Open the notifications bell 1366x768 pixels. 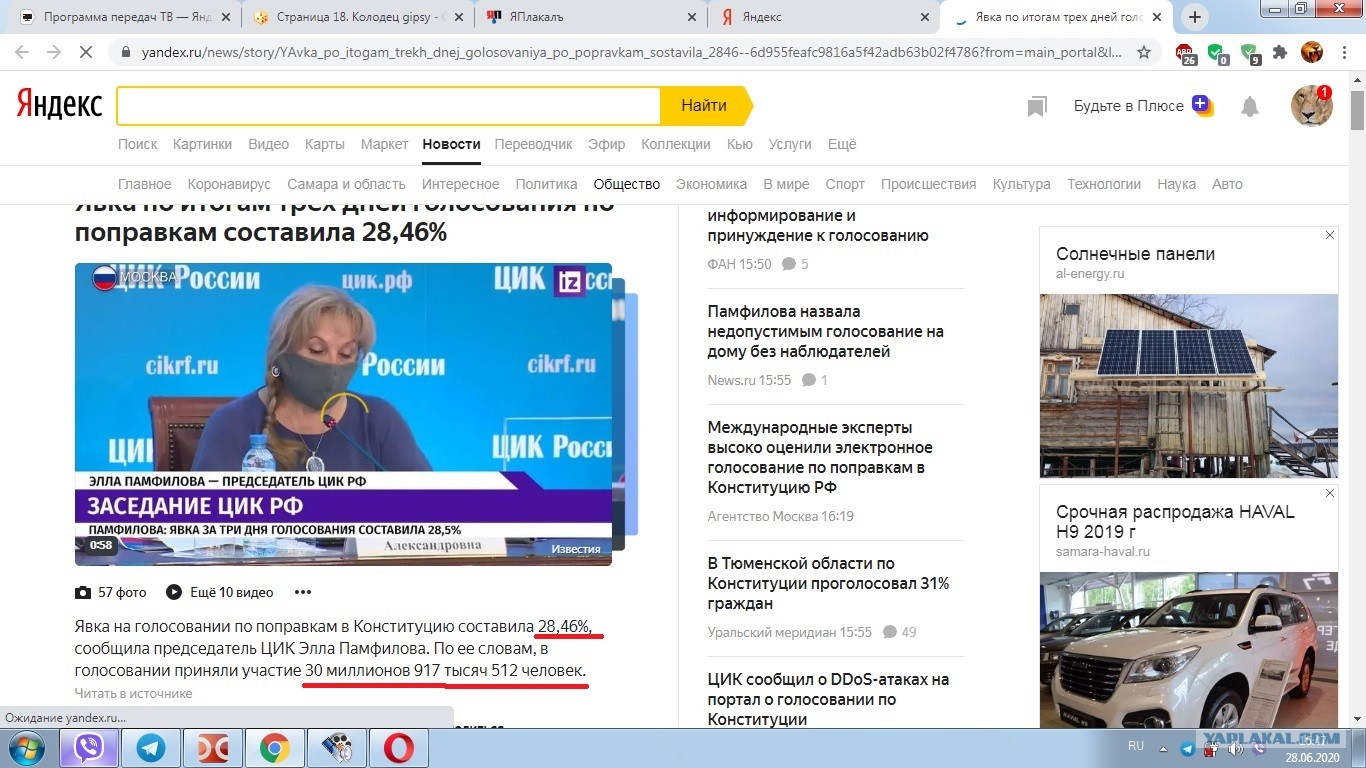click(1250, 106)
